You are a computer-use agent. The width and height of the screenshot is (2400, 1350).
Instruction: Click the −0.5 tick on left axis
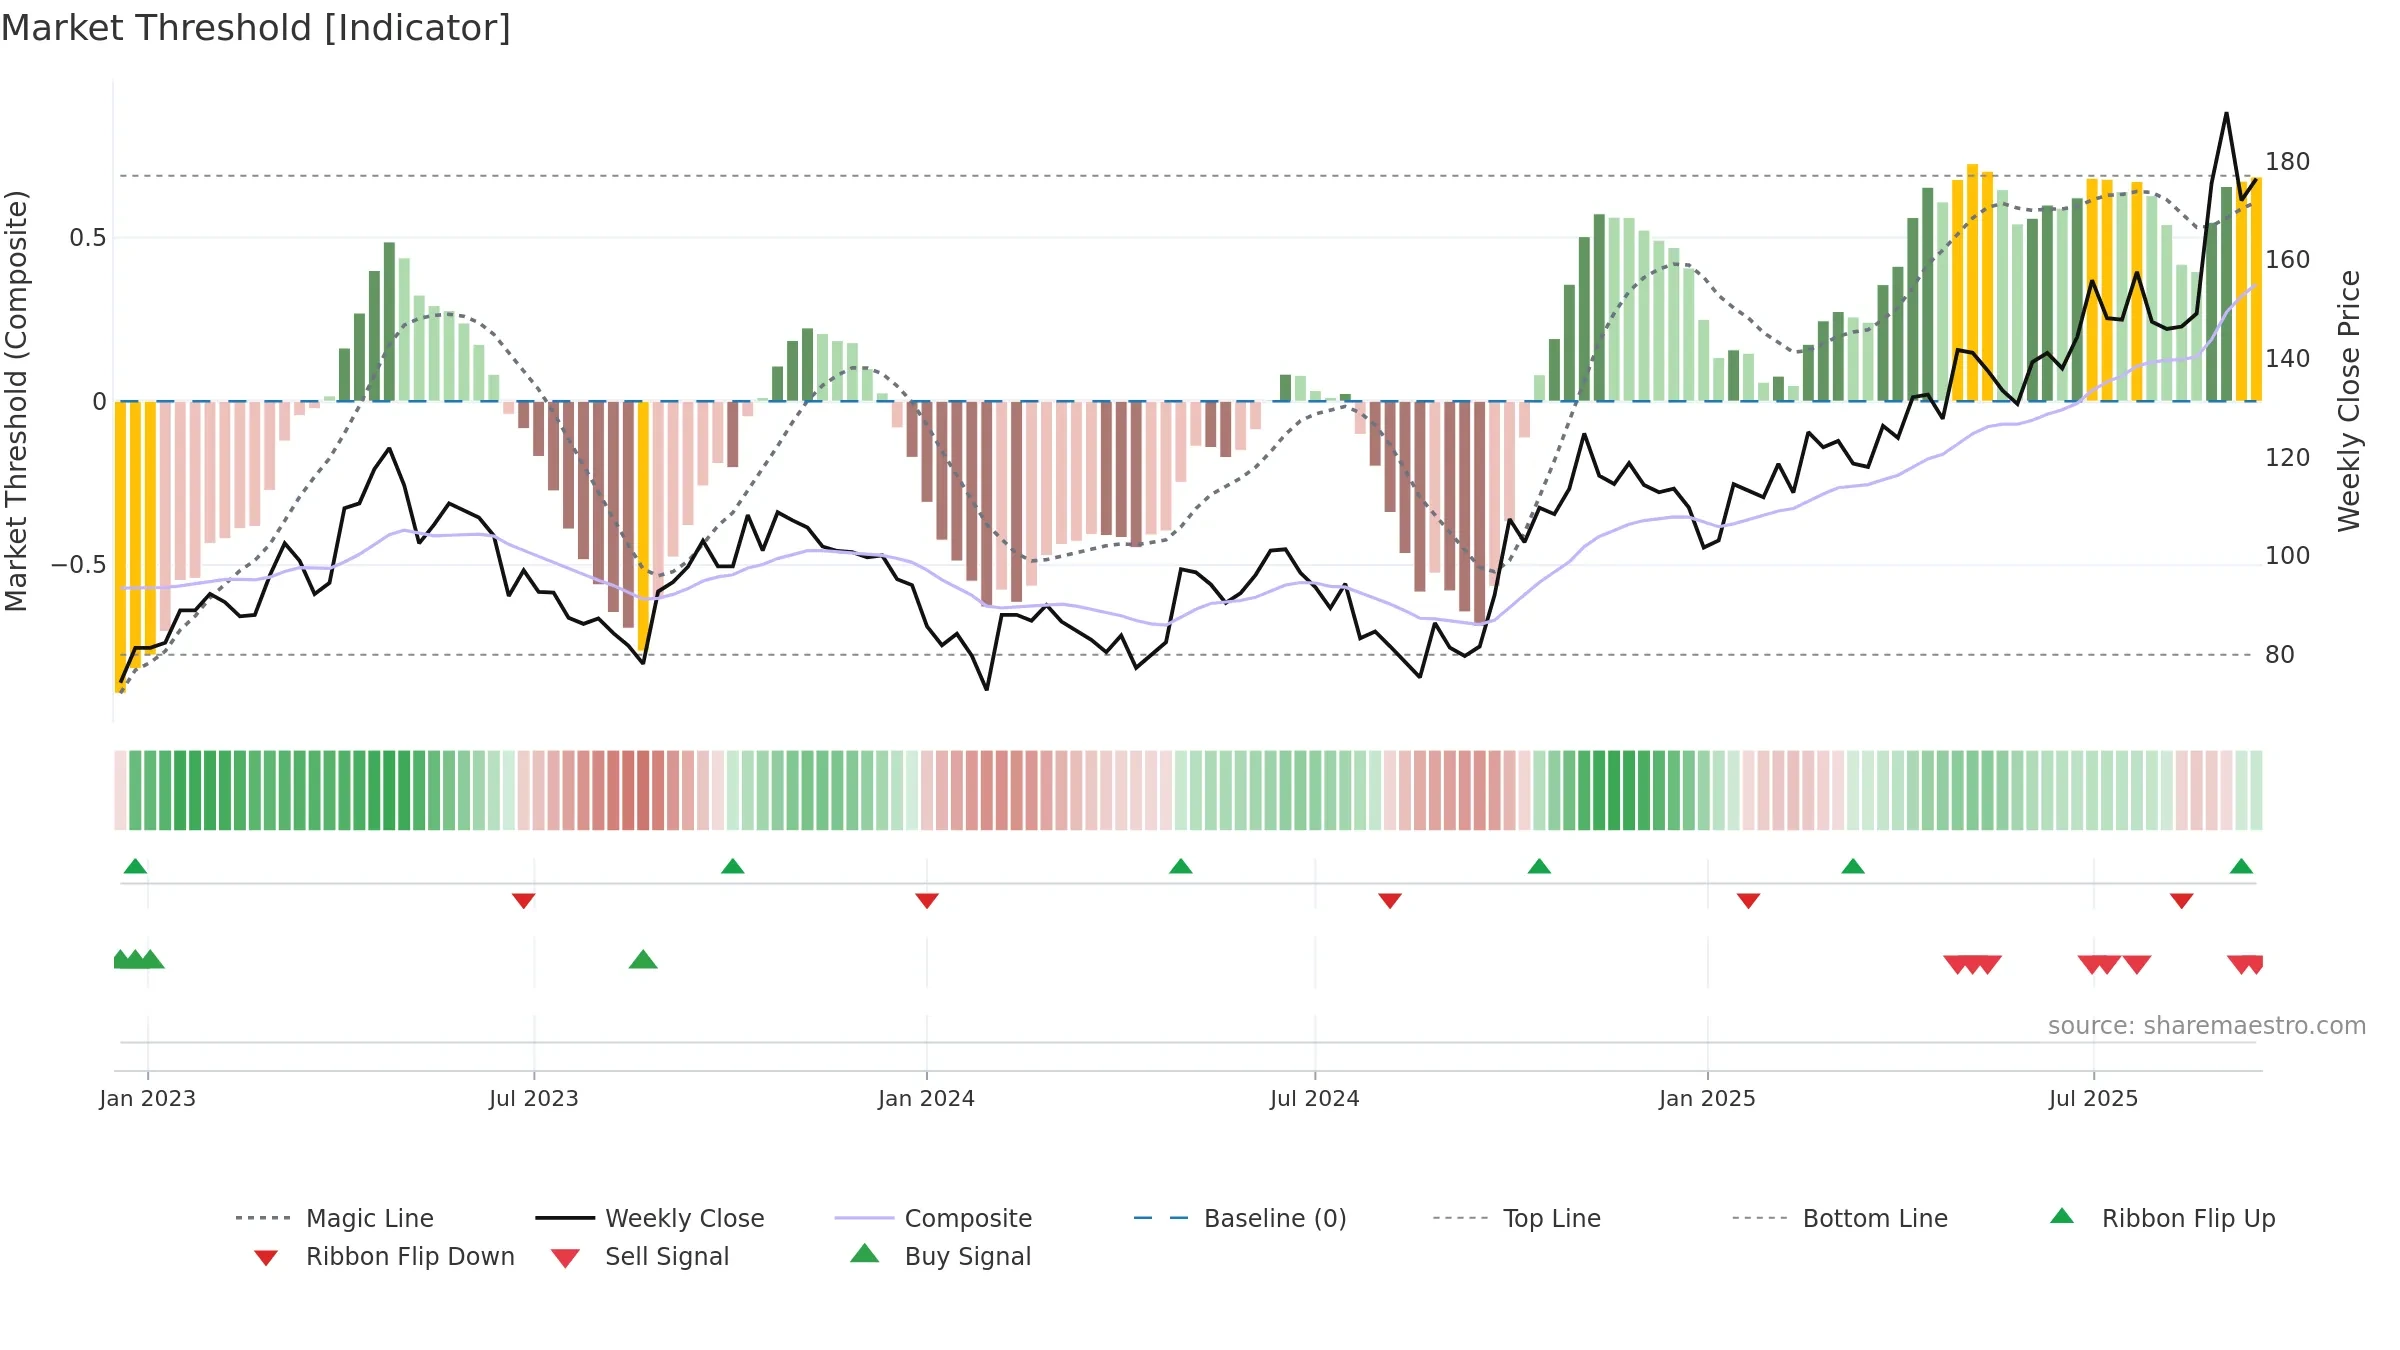tap(79, 565)
